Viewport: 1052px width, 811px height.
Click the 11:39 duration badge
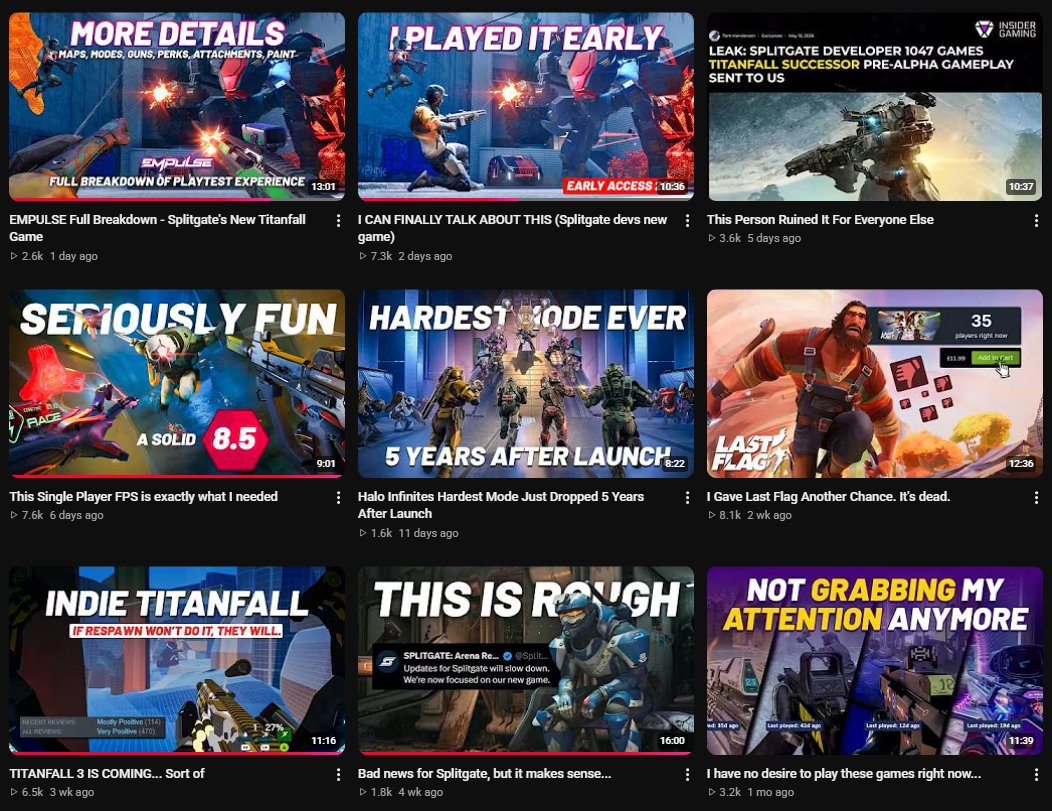coord(1020,741)
